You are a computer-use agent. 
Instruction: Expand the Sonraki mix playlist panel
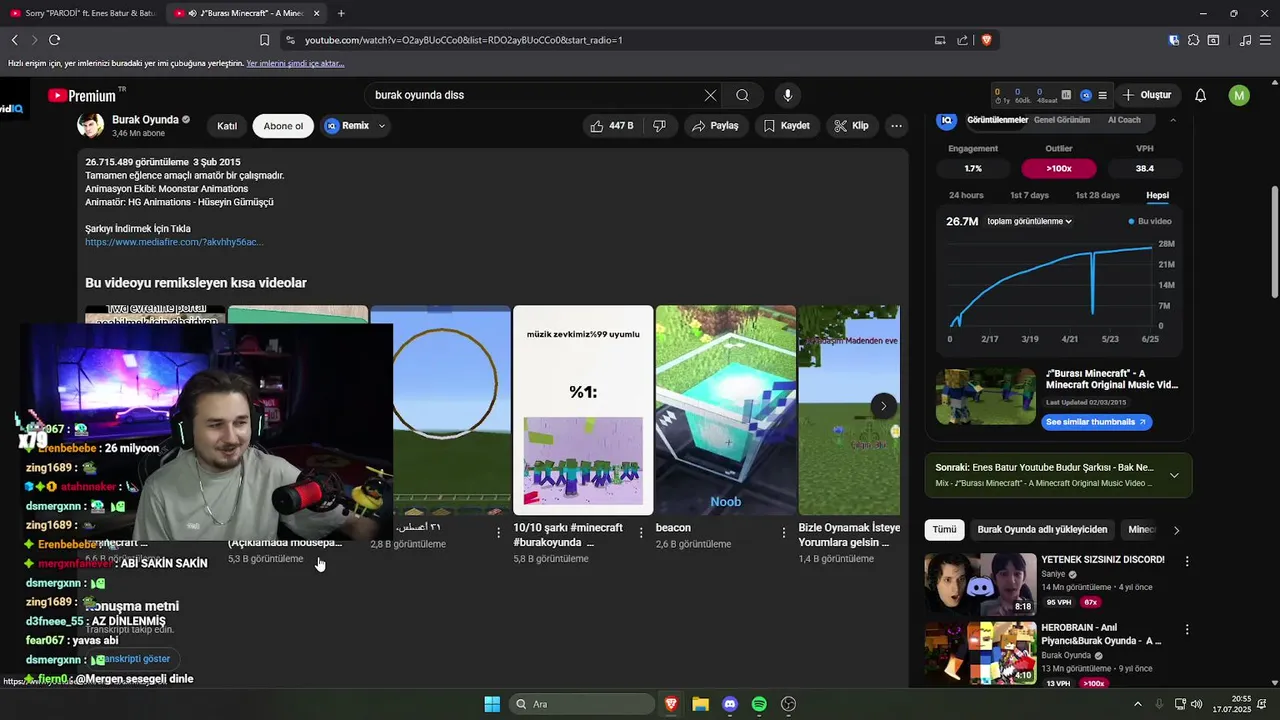pyautogui.click(x=1174, y=475)
